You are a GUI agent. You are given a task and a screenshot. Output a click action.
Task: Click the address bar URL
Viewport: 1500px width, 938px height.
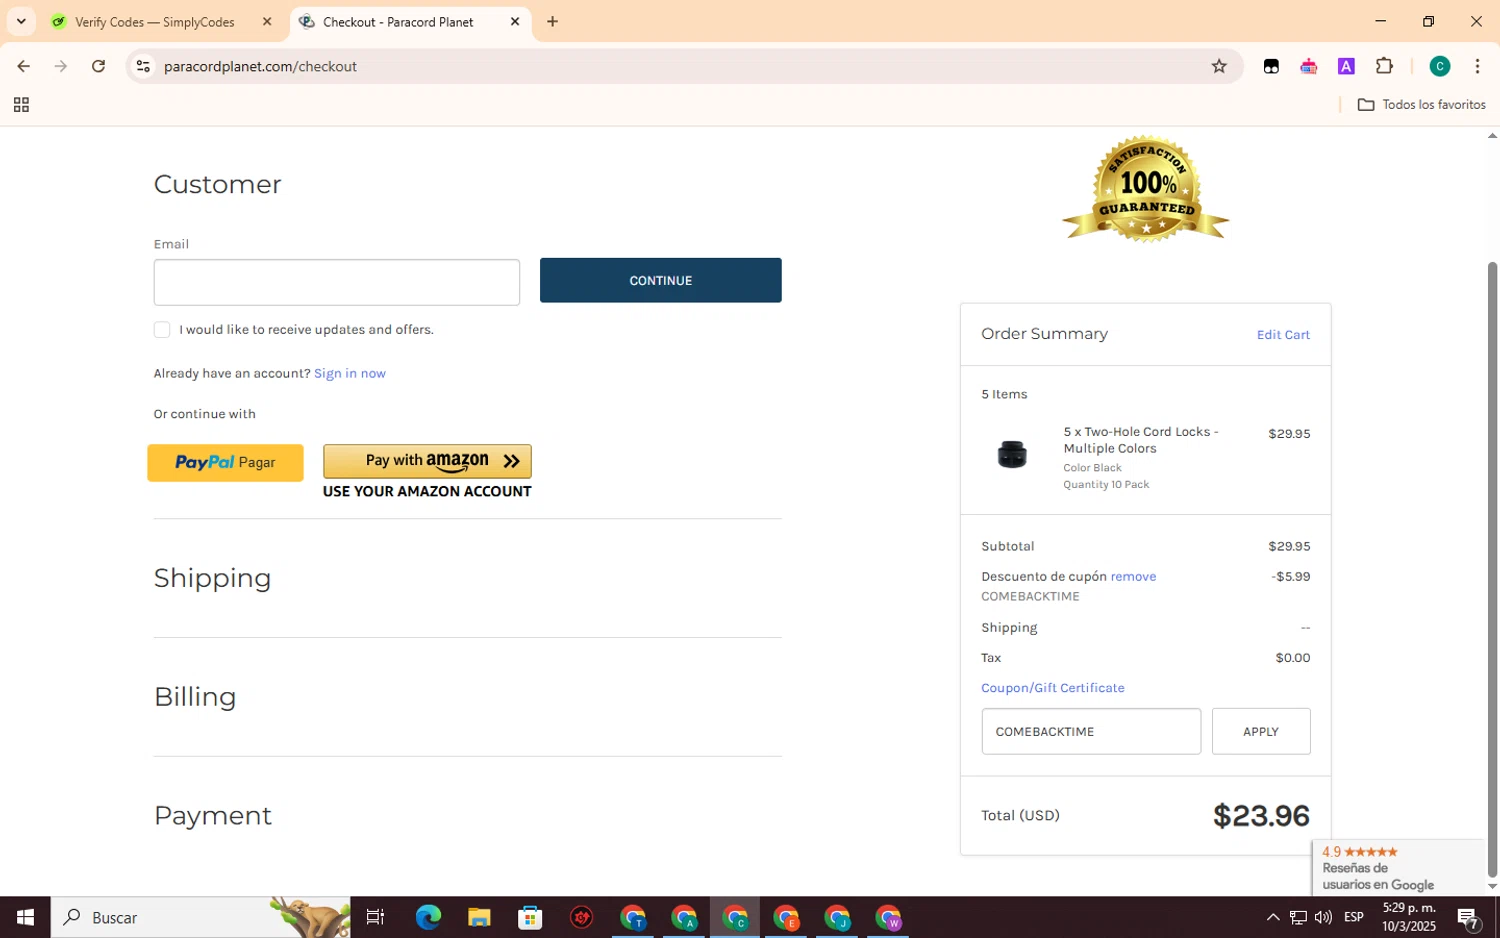(260, 66)
